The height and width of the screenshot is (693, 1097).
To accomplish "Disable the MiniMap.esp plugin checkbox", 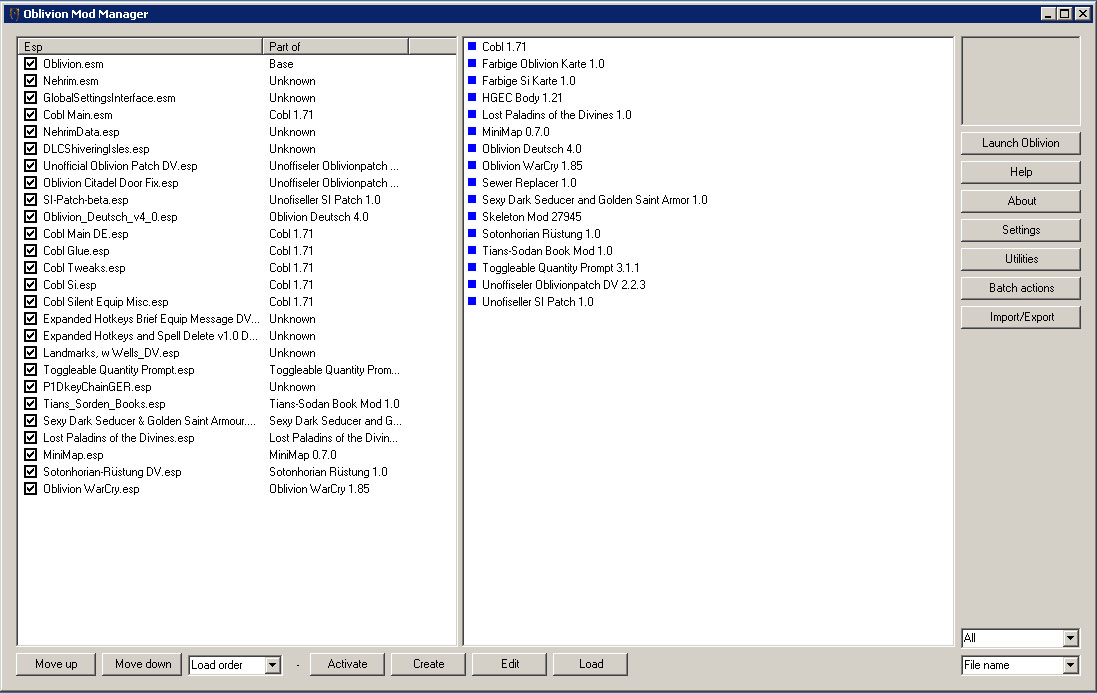I will pyautogui.click(x=30, y=455).
